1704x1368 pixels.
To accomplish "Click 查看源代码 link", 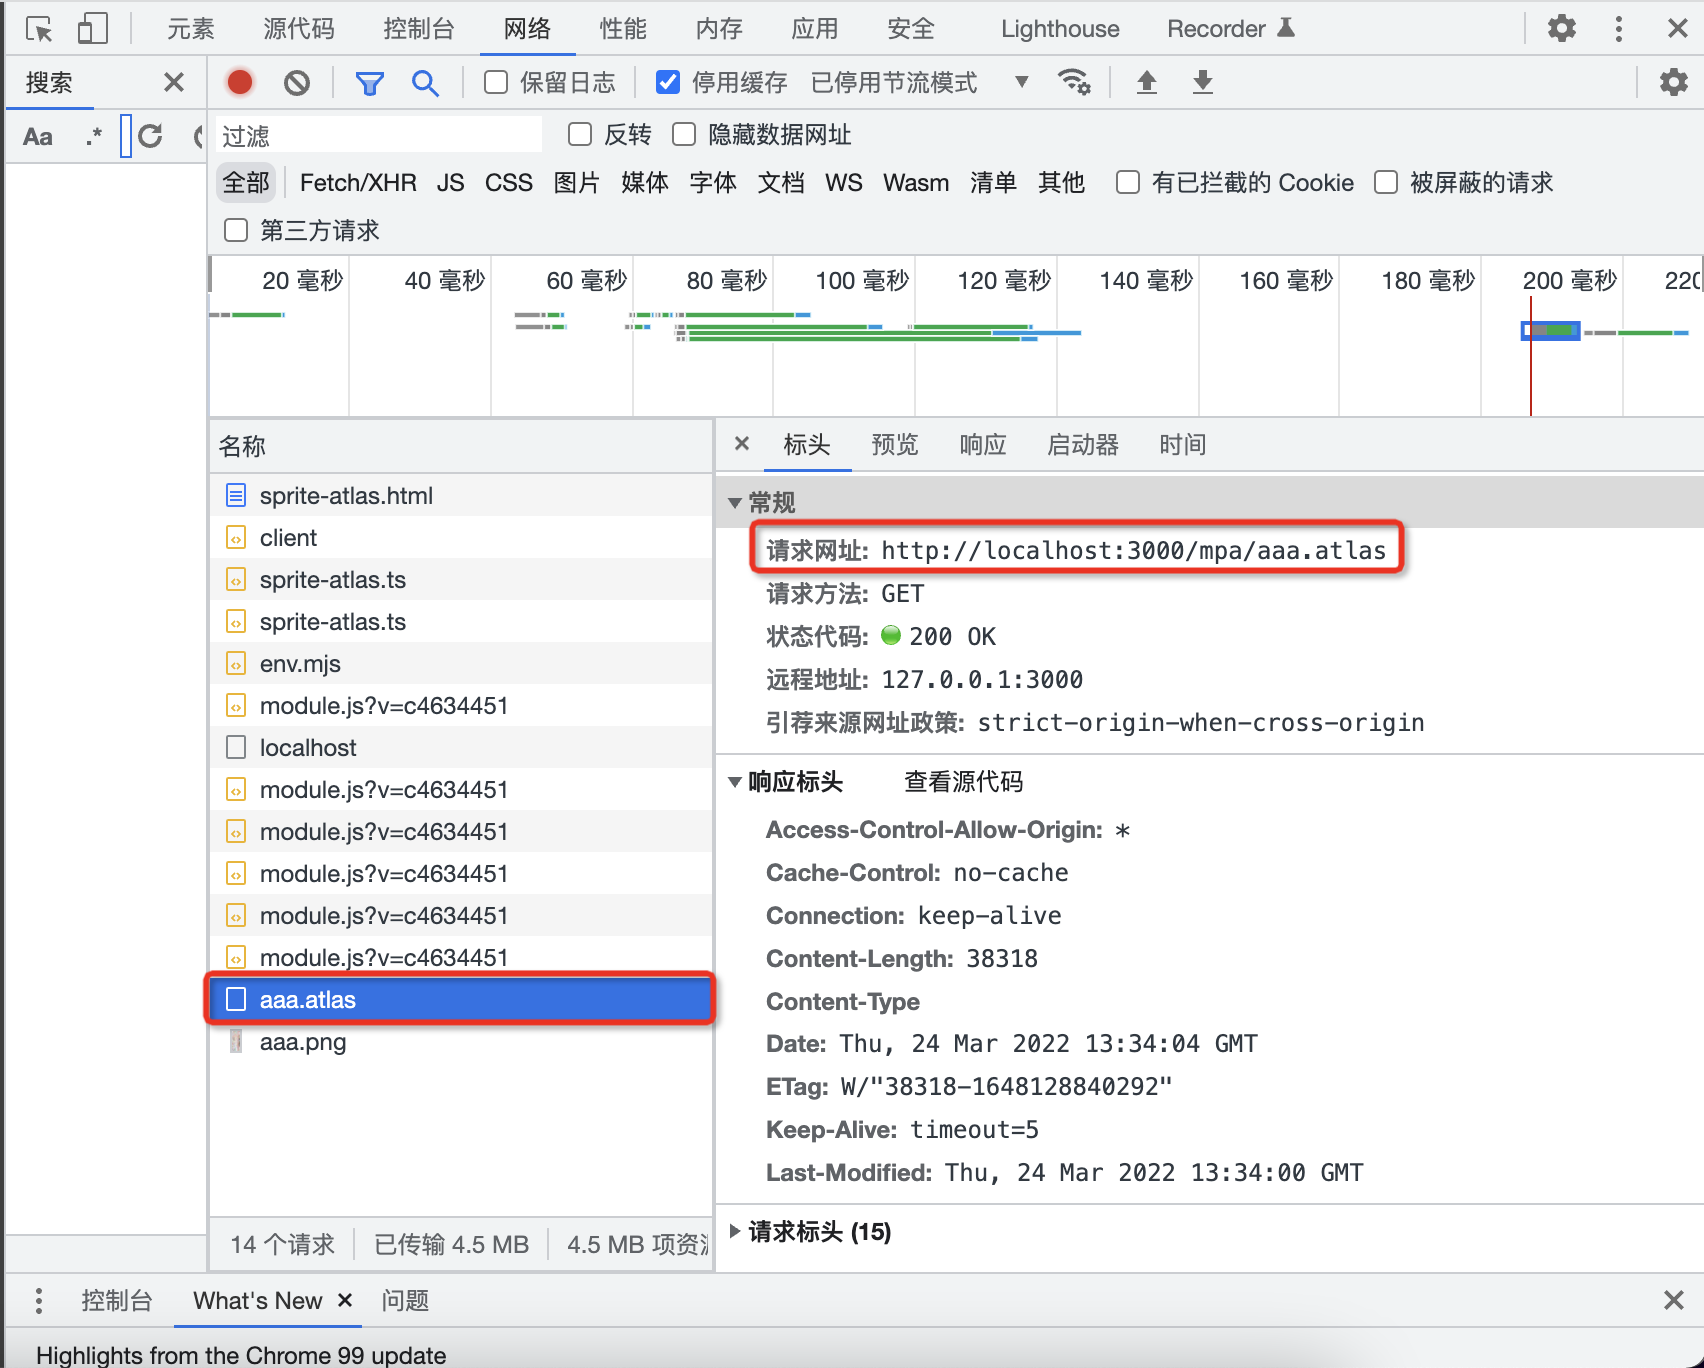I will tap(963, 782).
